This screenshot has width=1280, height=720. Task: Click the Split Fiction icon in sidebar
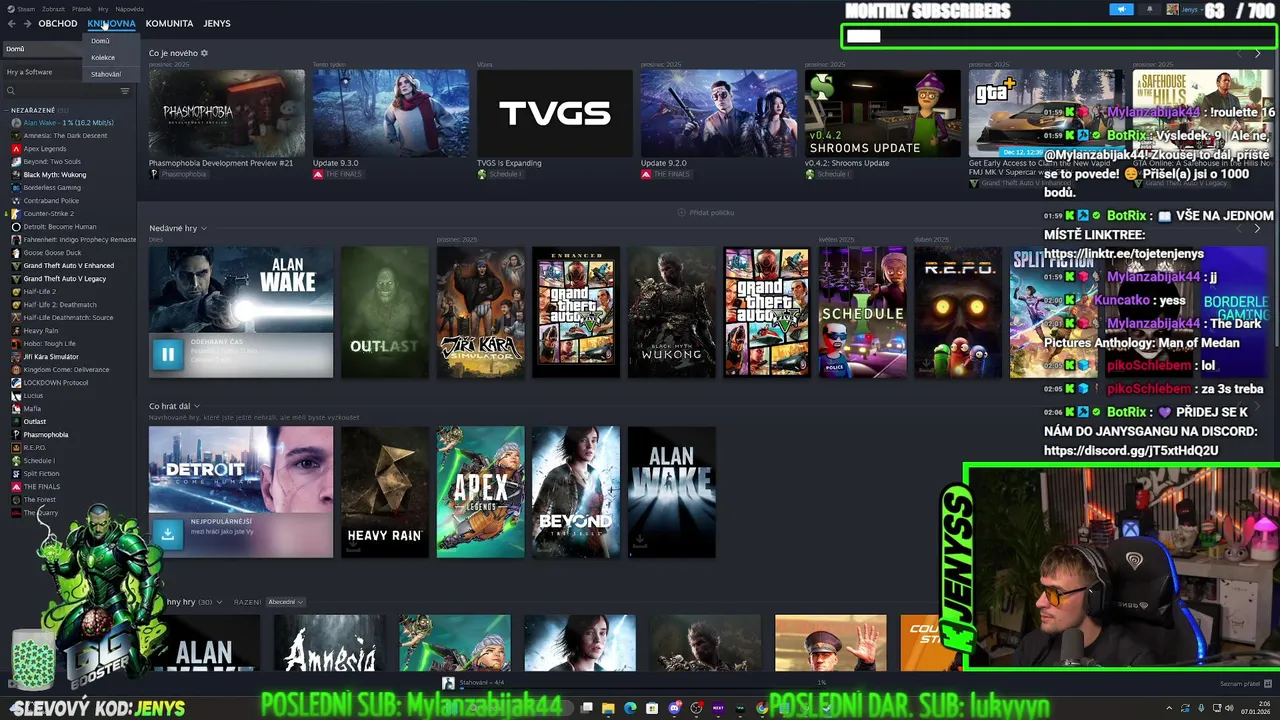(x=16, y=473)
